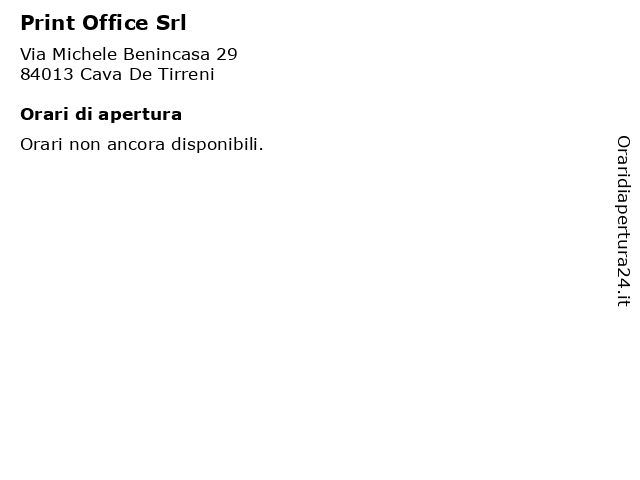The image size is (640, 480).
Task: Click the word 'Cava' in the city
Action: 101,75
